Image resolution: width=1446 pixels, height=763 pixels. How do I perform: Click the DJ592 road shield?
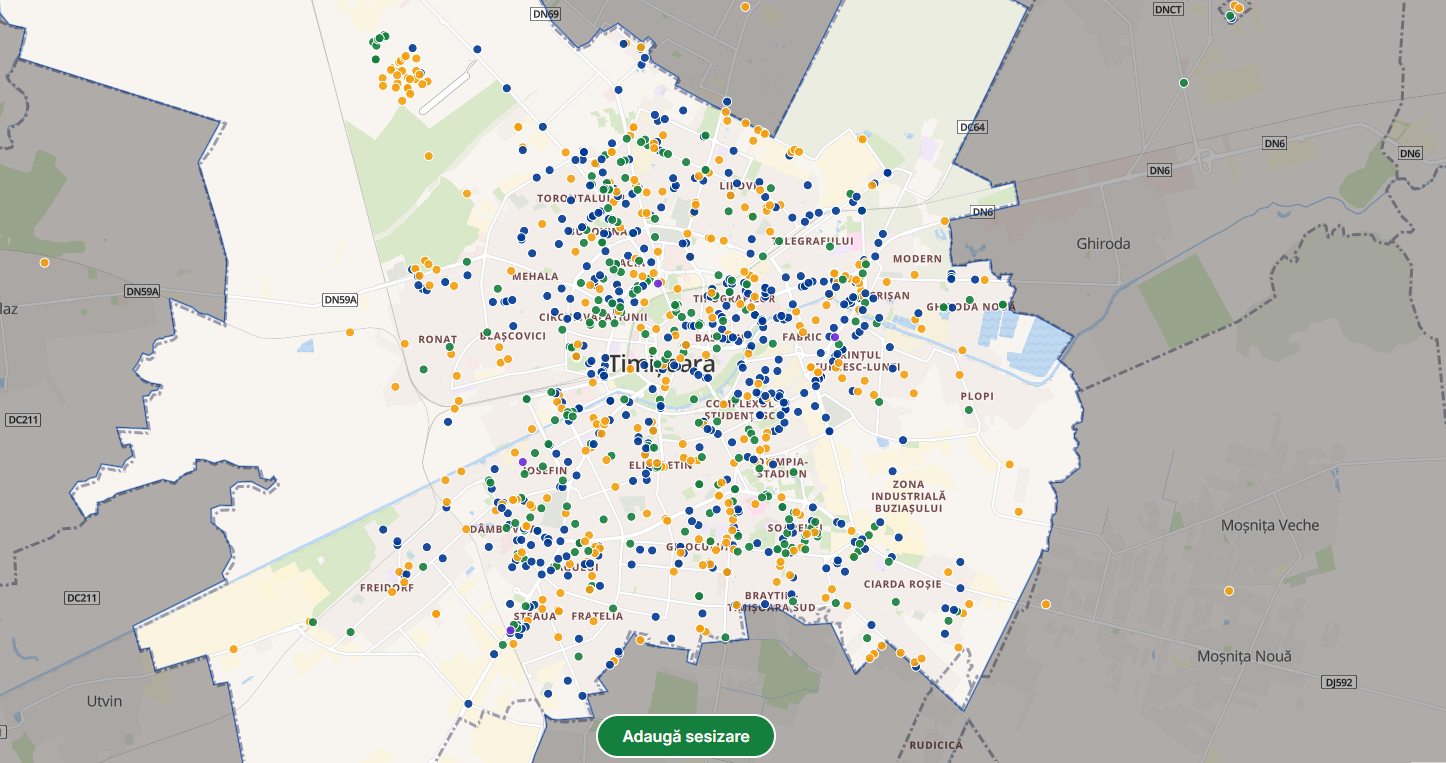pyautogui.click(x=1337, y=683)
